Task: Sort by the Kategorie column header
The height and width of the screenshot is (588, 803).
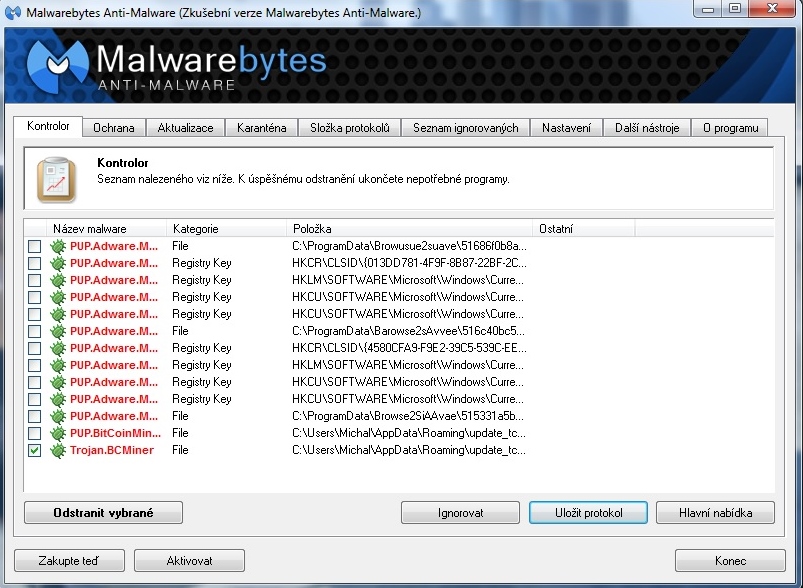Action: pyautogui.click(x=226, y=229)
